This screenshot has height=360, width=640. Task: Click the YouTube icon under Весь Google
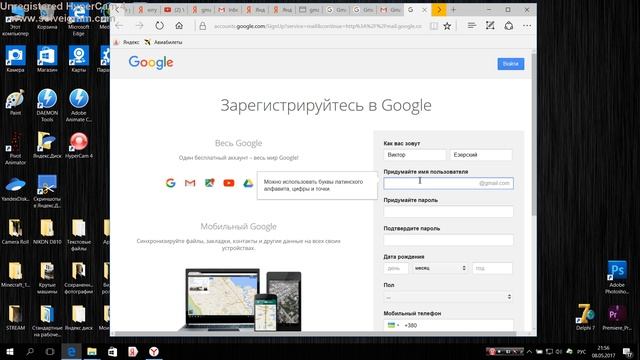229,183
